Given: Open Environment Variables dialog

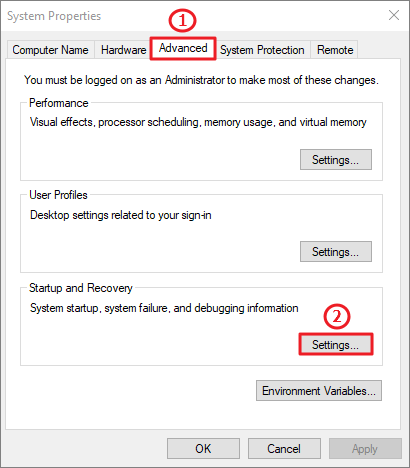Looking at the screenshot, I should tap(319, 391).
